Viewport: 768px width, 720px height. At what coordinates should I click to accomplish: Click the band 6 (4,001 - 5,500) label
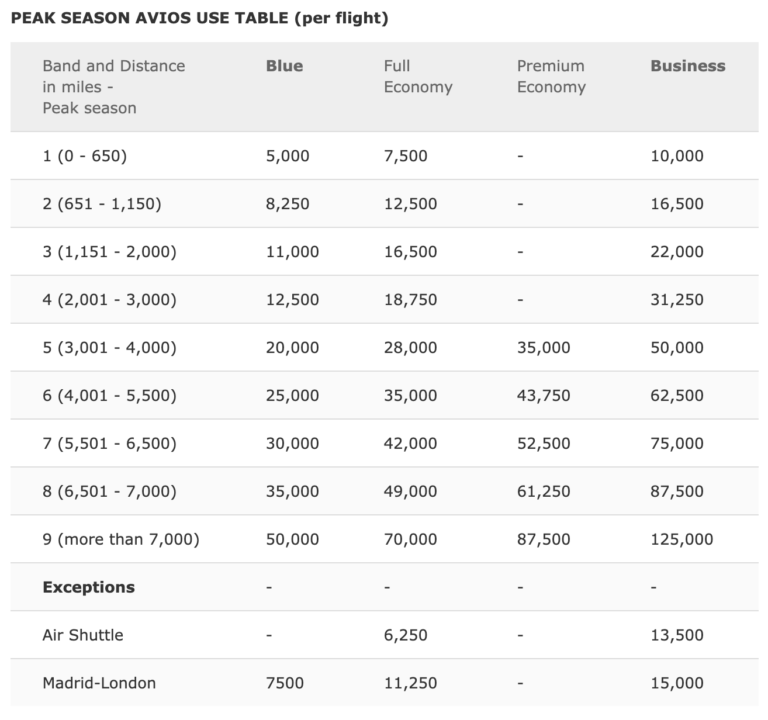point(109,395)
